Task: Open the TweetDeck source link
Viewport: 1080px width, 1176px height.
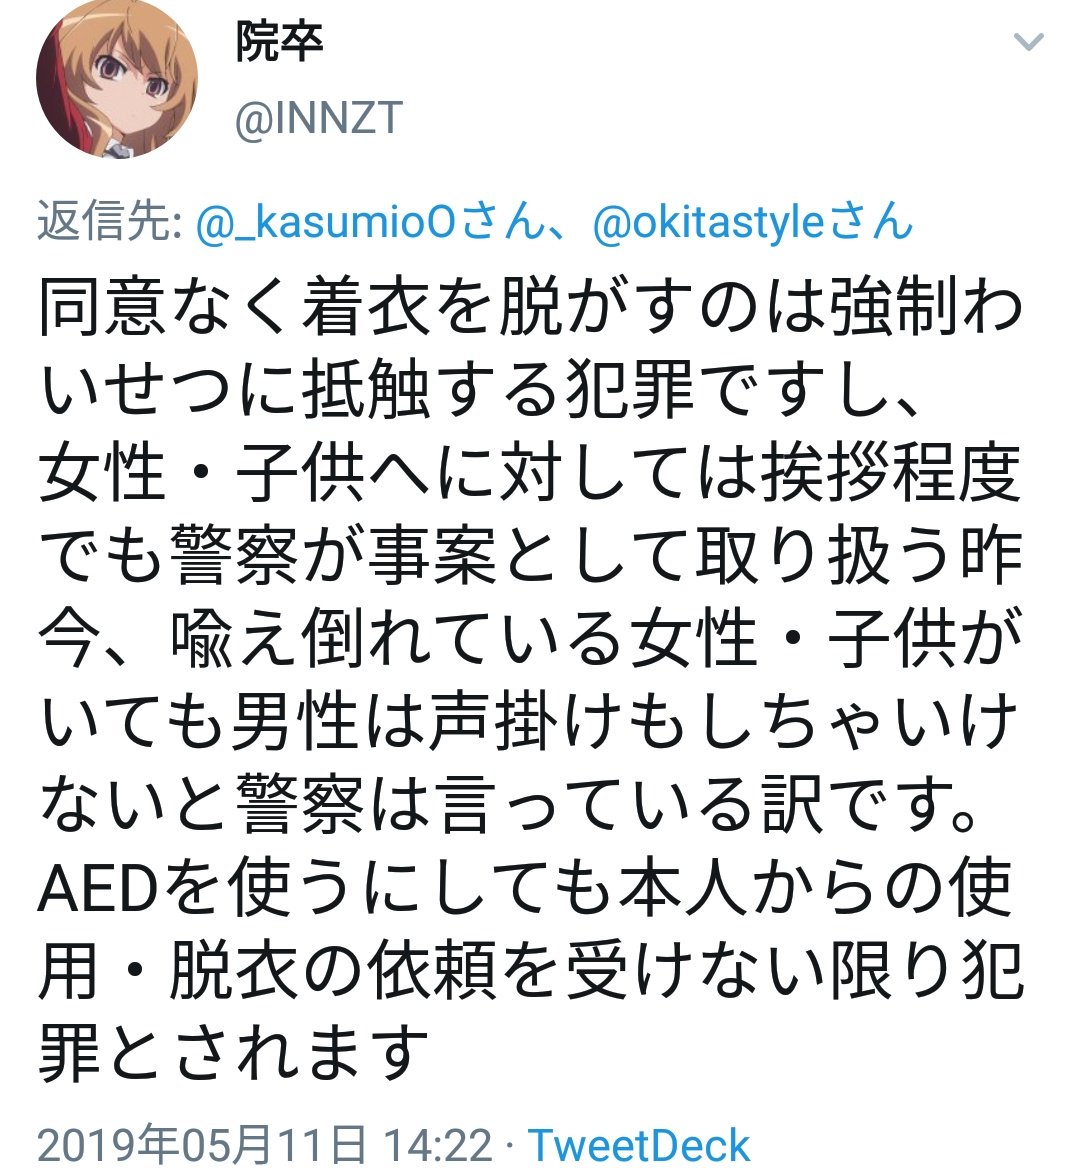Action: [x=639, y=1145]
